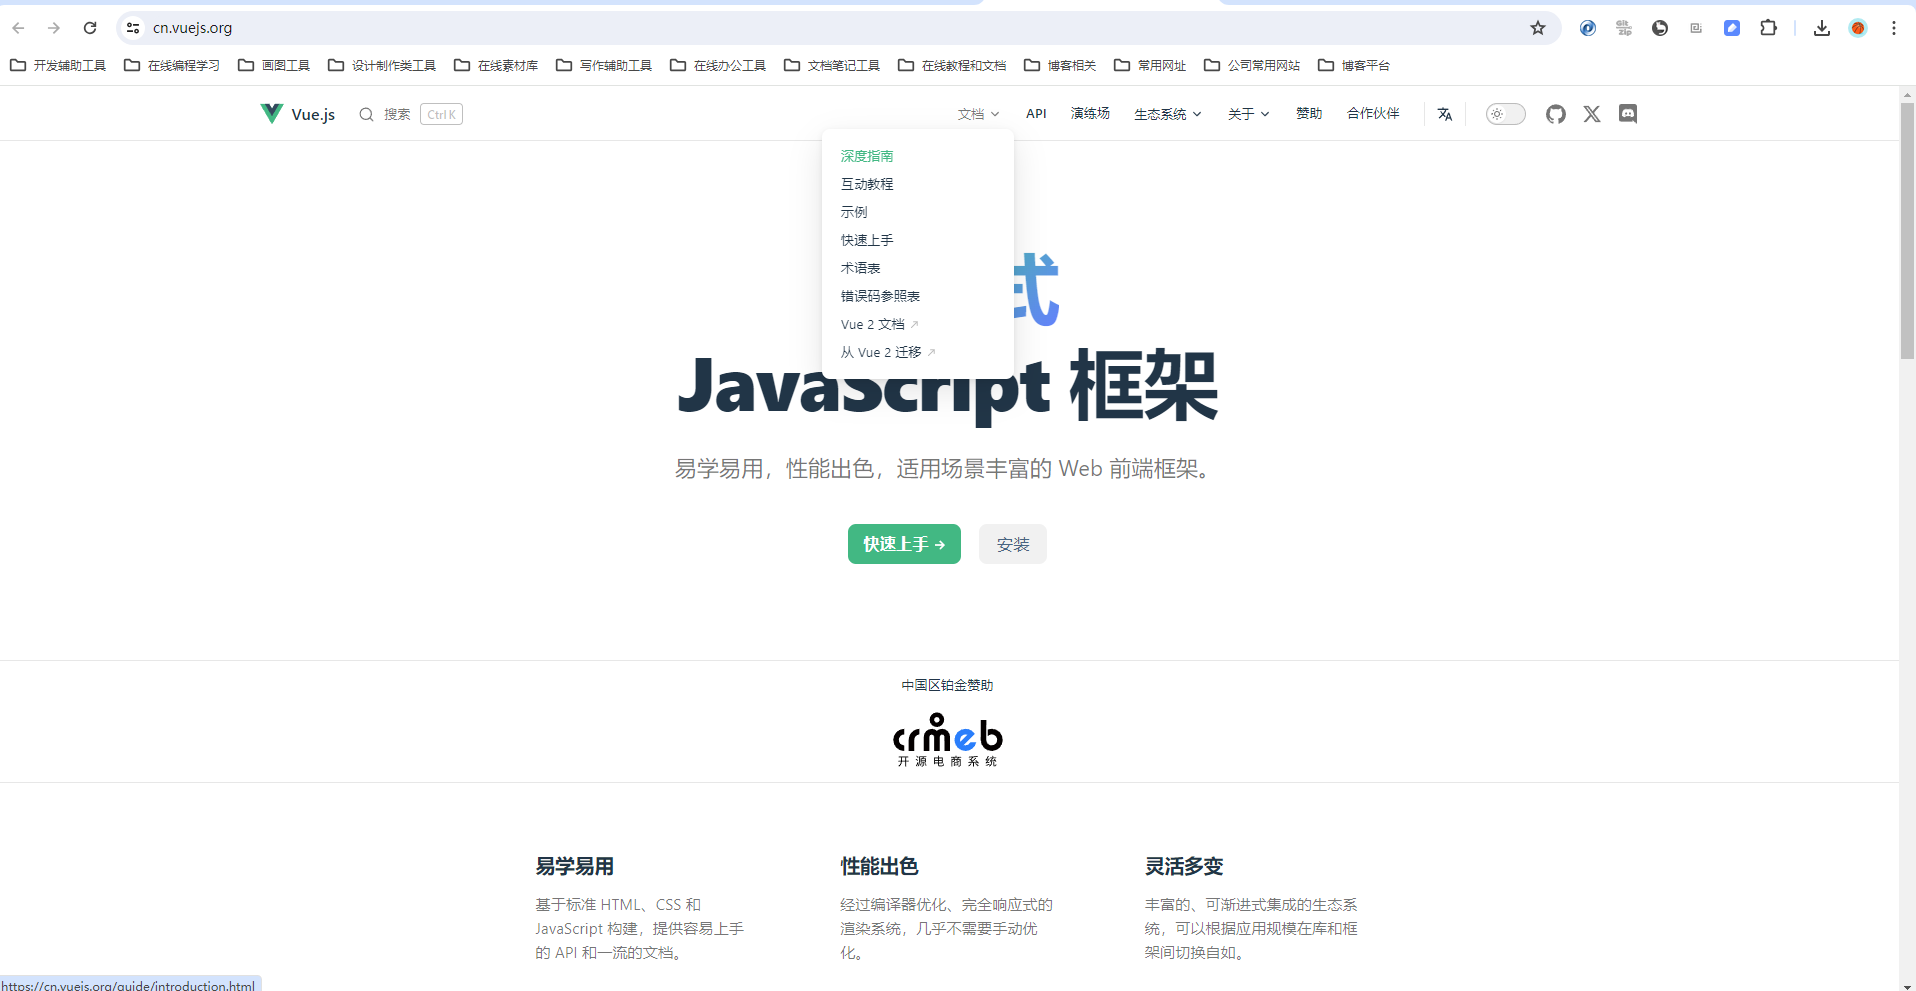Click the Vue.js logo in the navbar

[297, 114]
